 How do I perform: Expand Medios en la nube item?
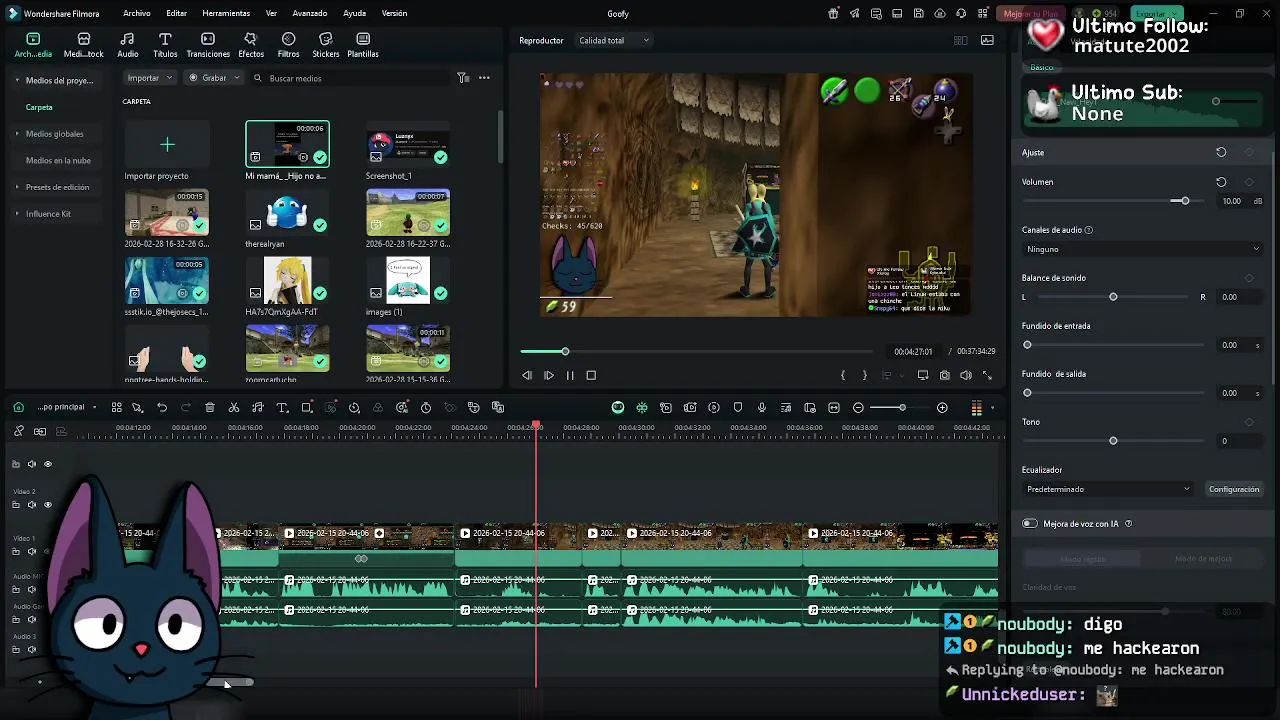coord(58,160)
